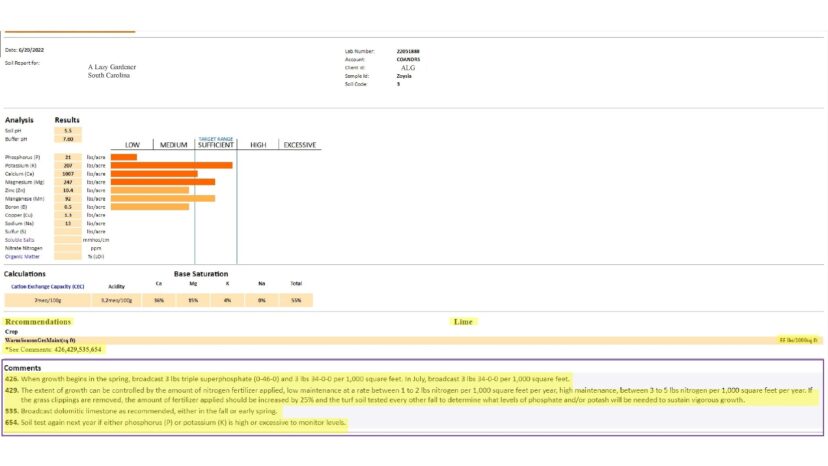
Task: Open the Cation Exchange Capacity (CEC) link
Action: (x=48, y=286)
